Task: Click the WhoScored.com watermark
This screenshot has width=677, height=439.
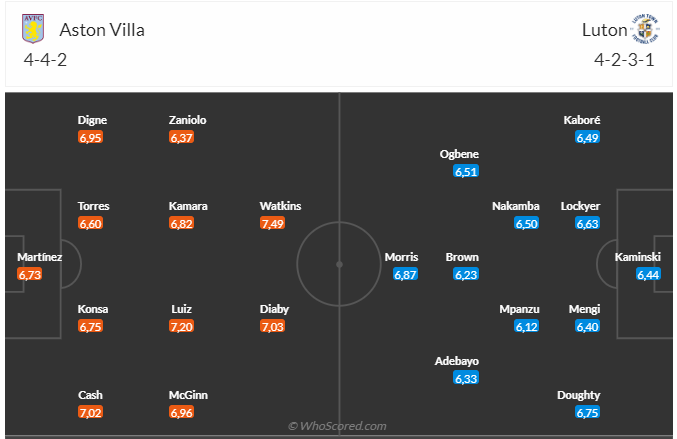Action: click(x=337, y=427)
